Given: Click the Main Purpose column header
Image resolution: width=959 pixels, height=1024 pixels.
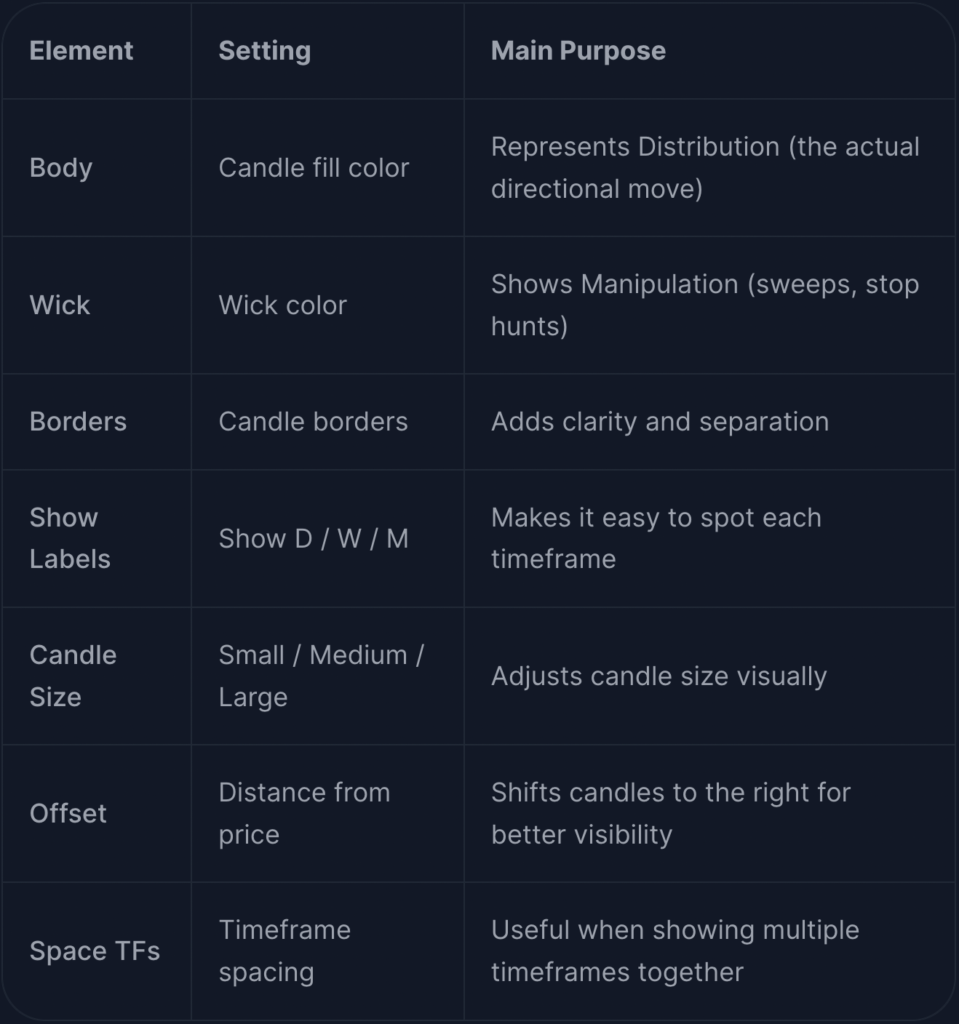Looking at the screenshot, I should coord(578,51).
